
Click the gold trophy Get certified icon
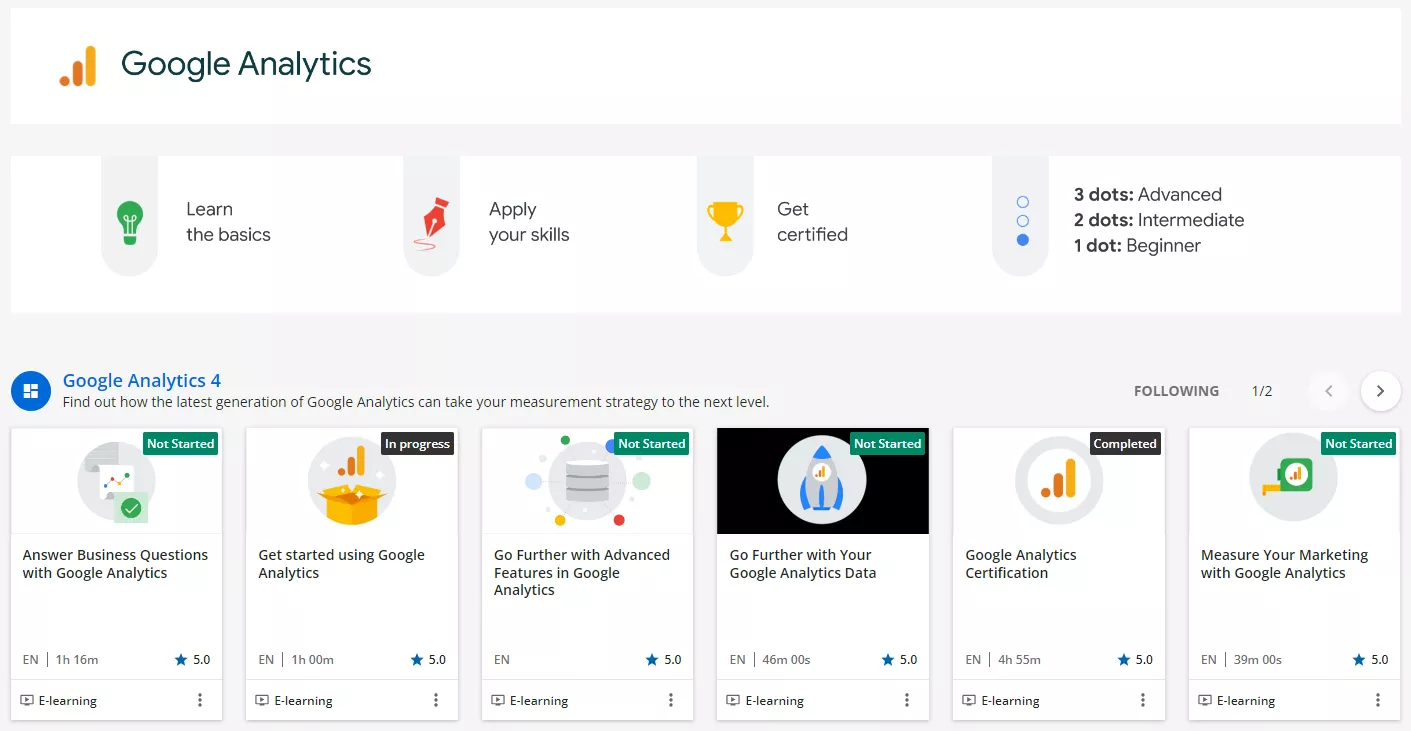pos(725,222)
